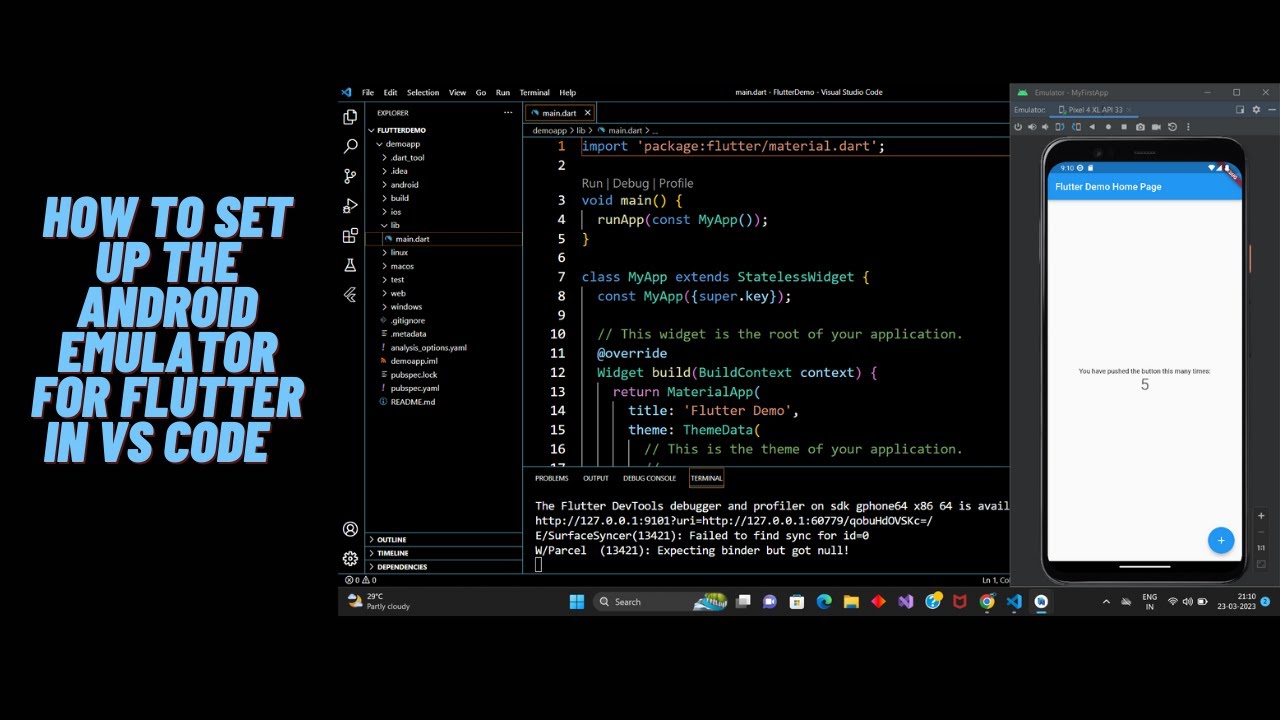This screenshot has width=1280, height=720.
Task: Open Microsoft Edge from the taskbar
Action: click(x=824, y=602)
